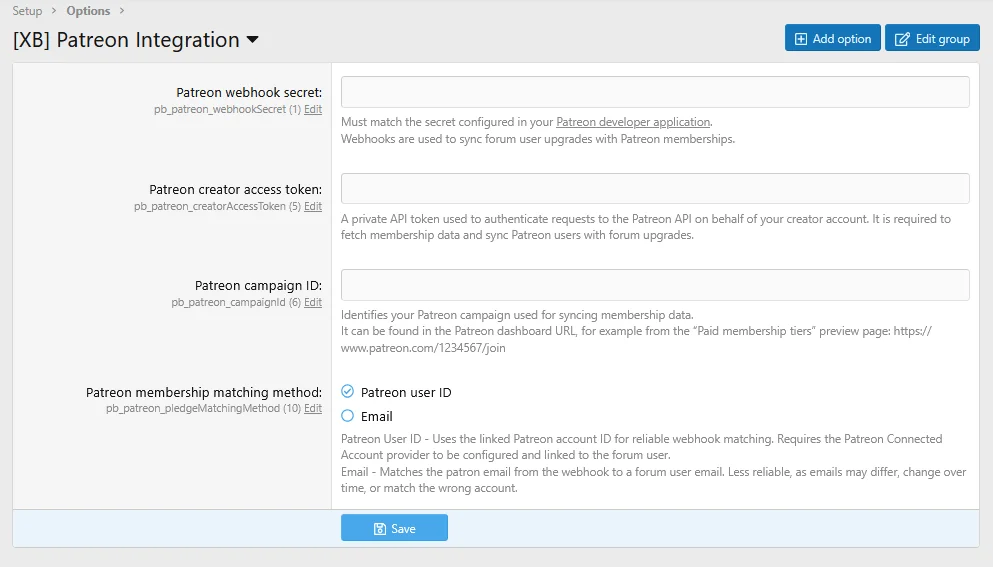Viewport: 993px width, 567px height.
Task: Edit the pb_patreon_campaignId option
Action: [x=313, y=303]
